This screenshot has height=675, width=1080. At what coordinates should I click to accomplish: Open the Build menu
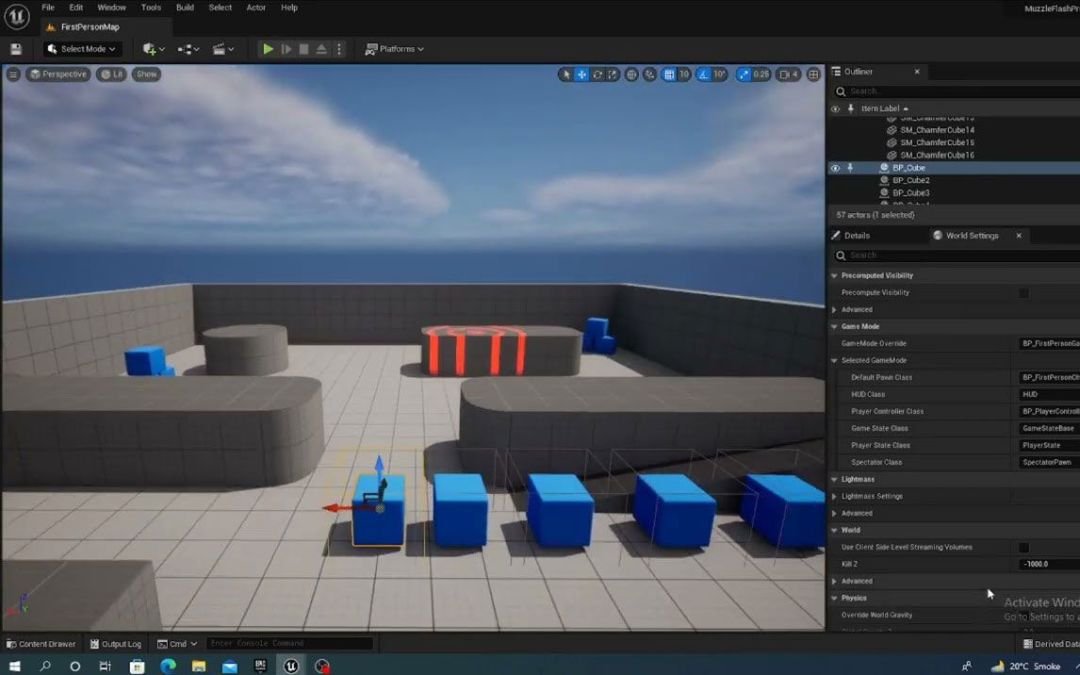[x=185, y=8]
